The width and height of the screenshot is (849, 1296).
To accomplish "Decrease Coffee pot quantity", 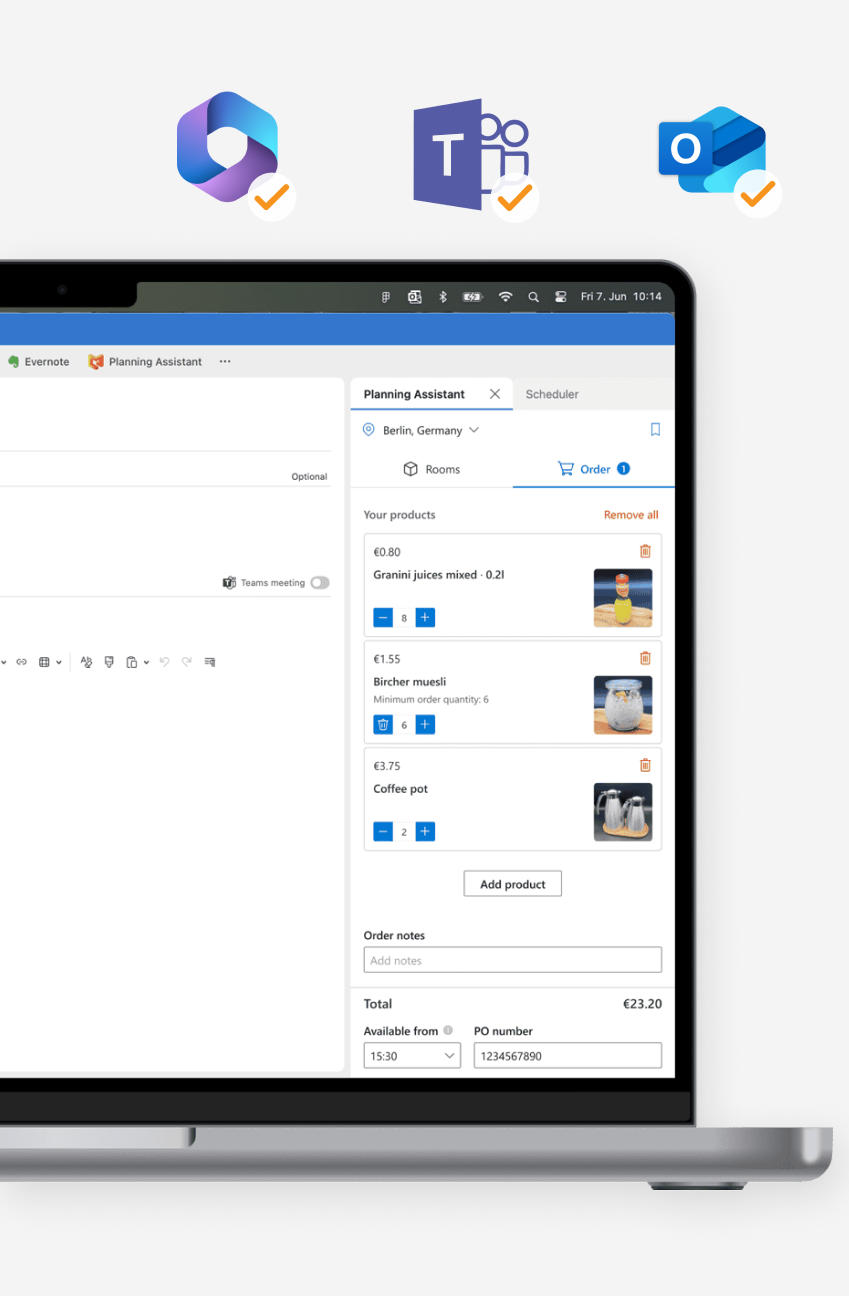I will point(383,832).
